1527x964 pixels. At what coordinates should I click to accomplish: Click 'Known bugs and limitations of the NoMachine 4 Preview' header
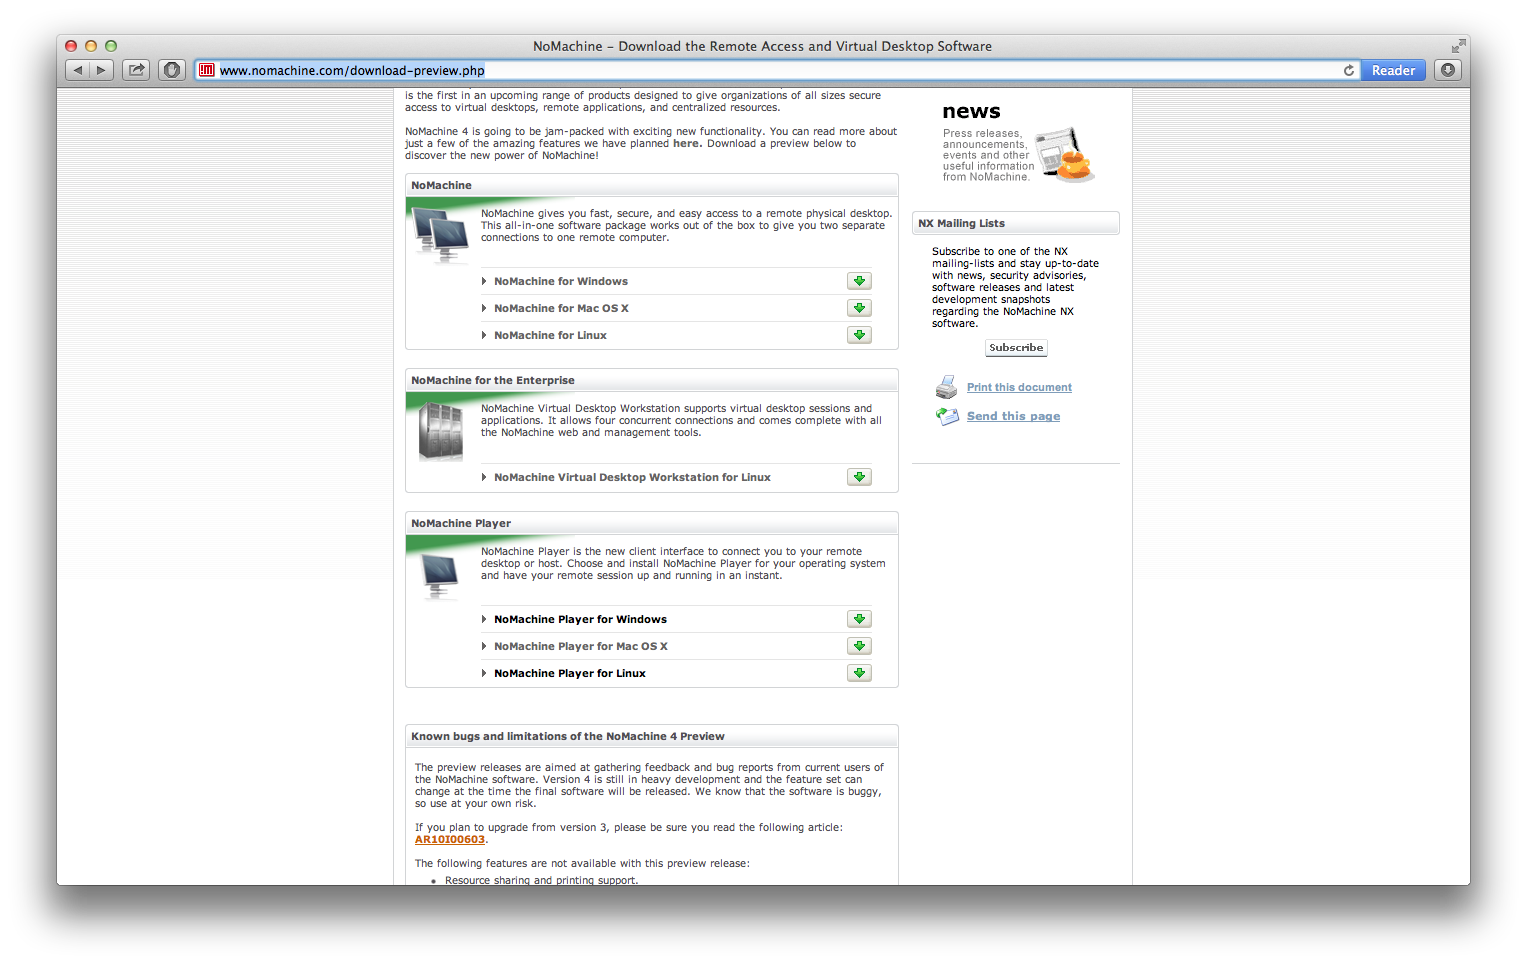[652, 736]
